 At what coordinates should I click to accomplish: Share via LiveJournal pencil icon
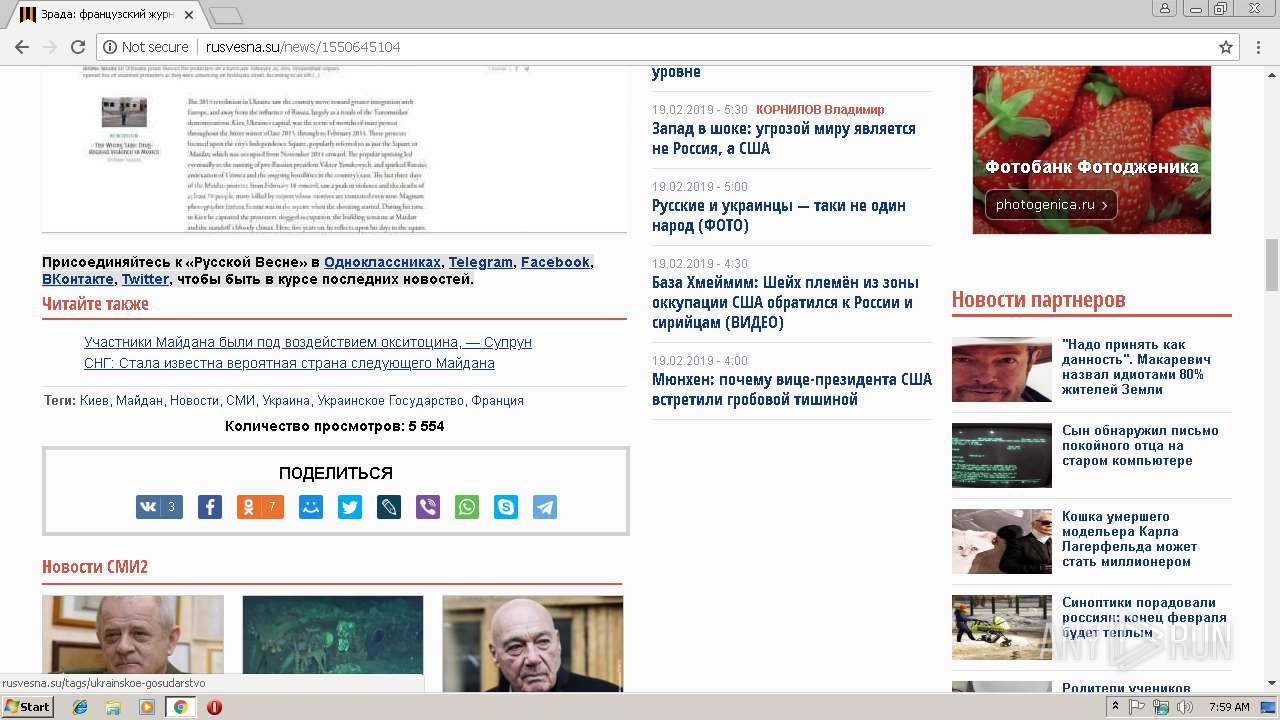[389, 507]
